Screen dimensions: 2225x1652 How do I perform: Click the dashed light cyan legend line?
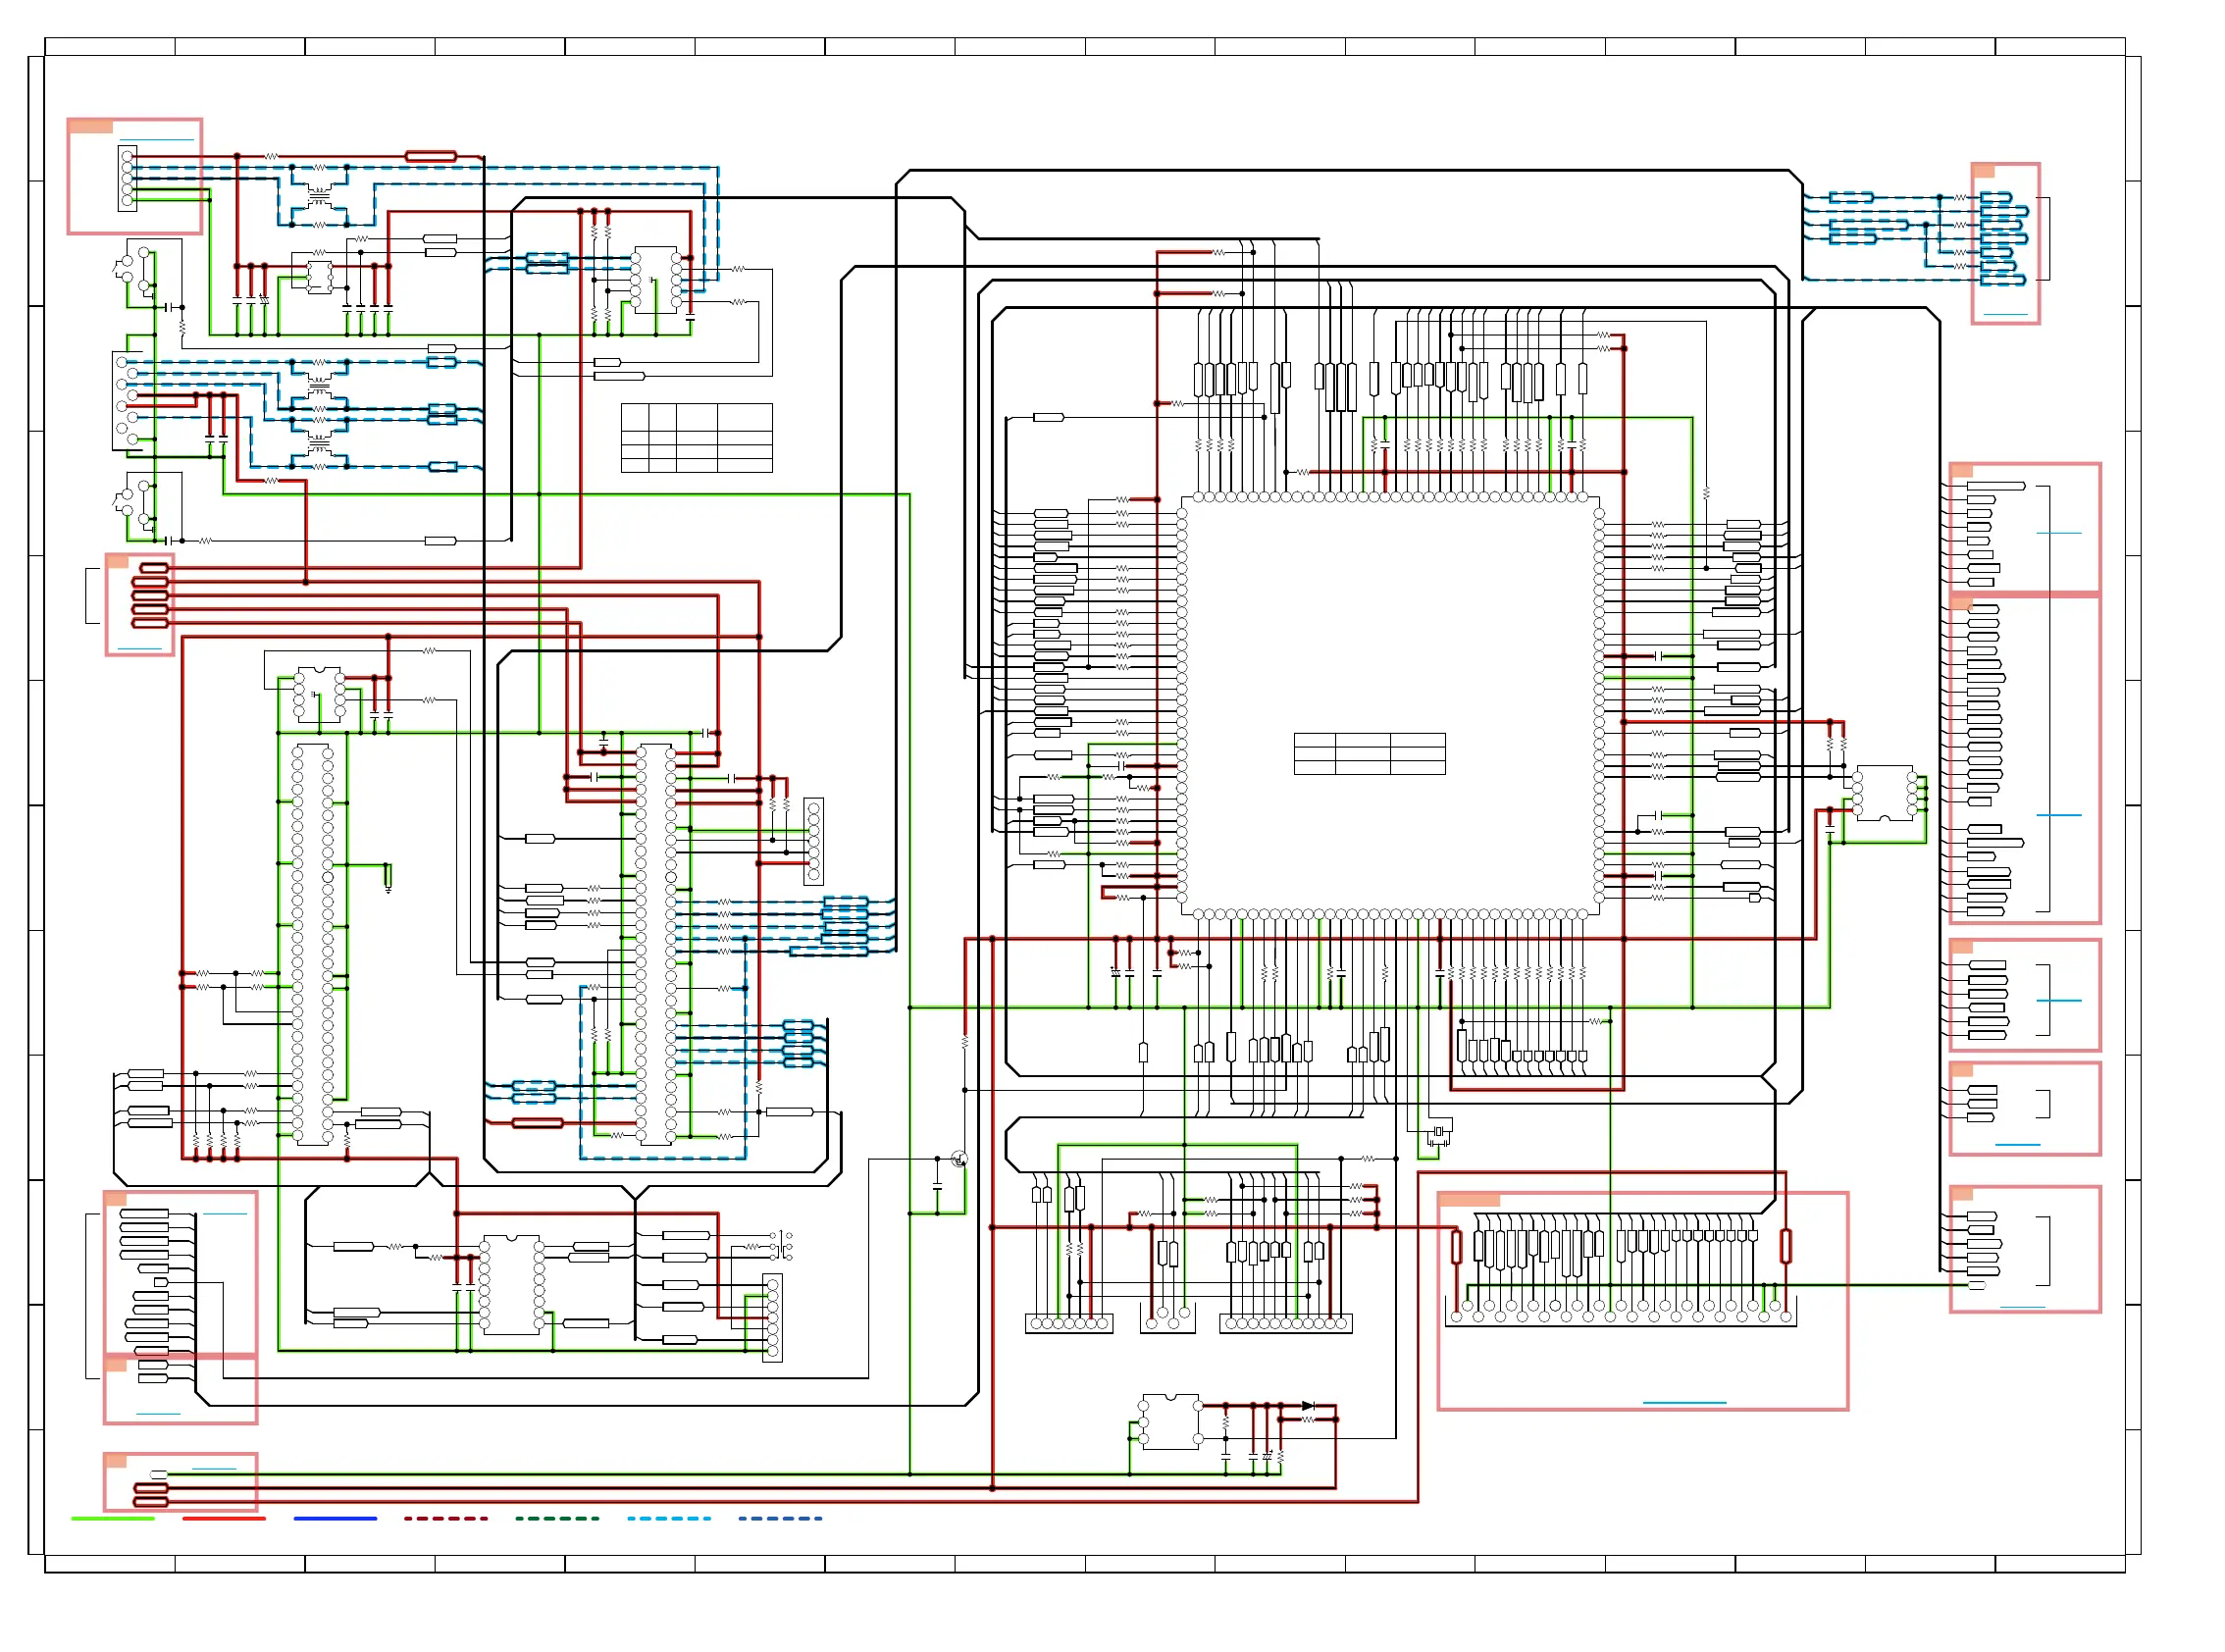tap(669, 1518)
